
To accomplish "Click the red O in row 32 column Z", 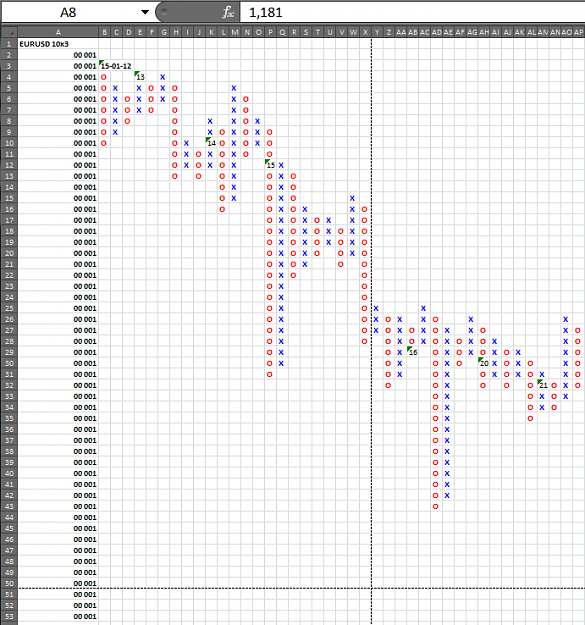I will coord(388,385).
